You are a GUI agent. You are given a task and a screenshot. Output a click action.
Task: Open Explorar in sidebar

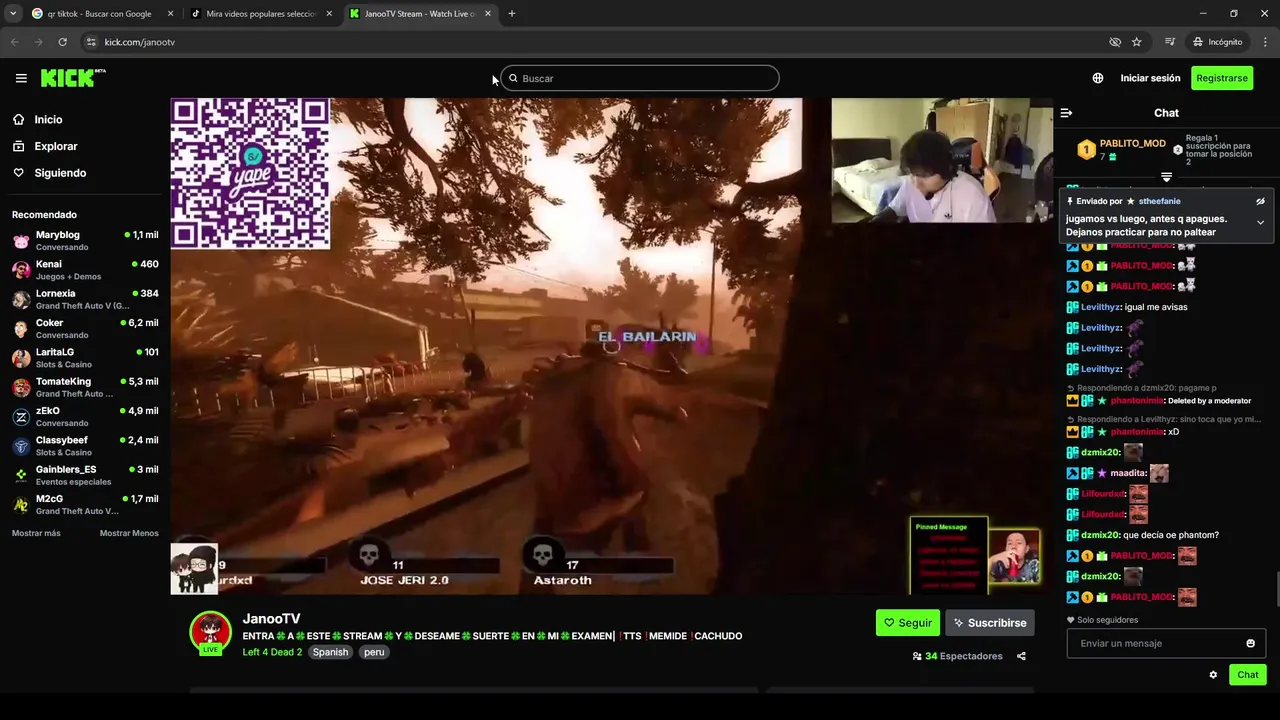click(x=55, y=146)
